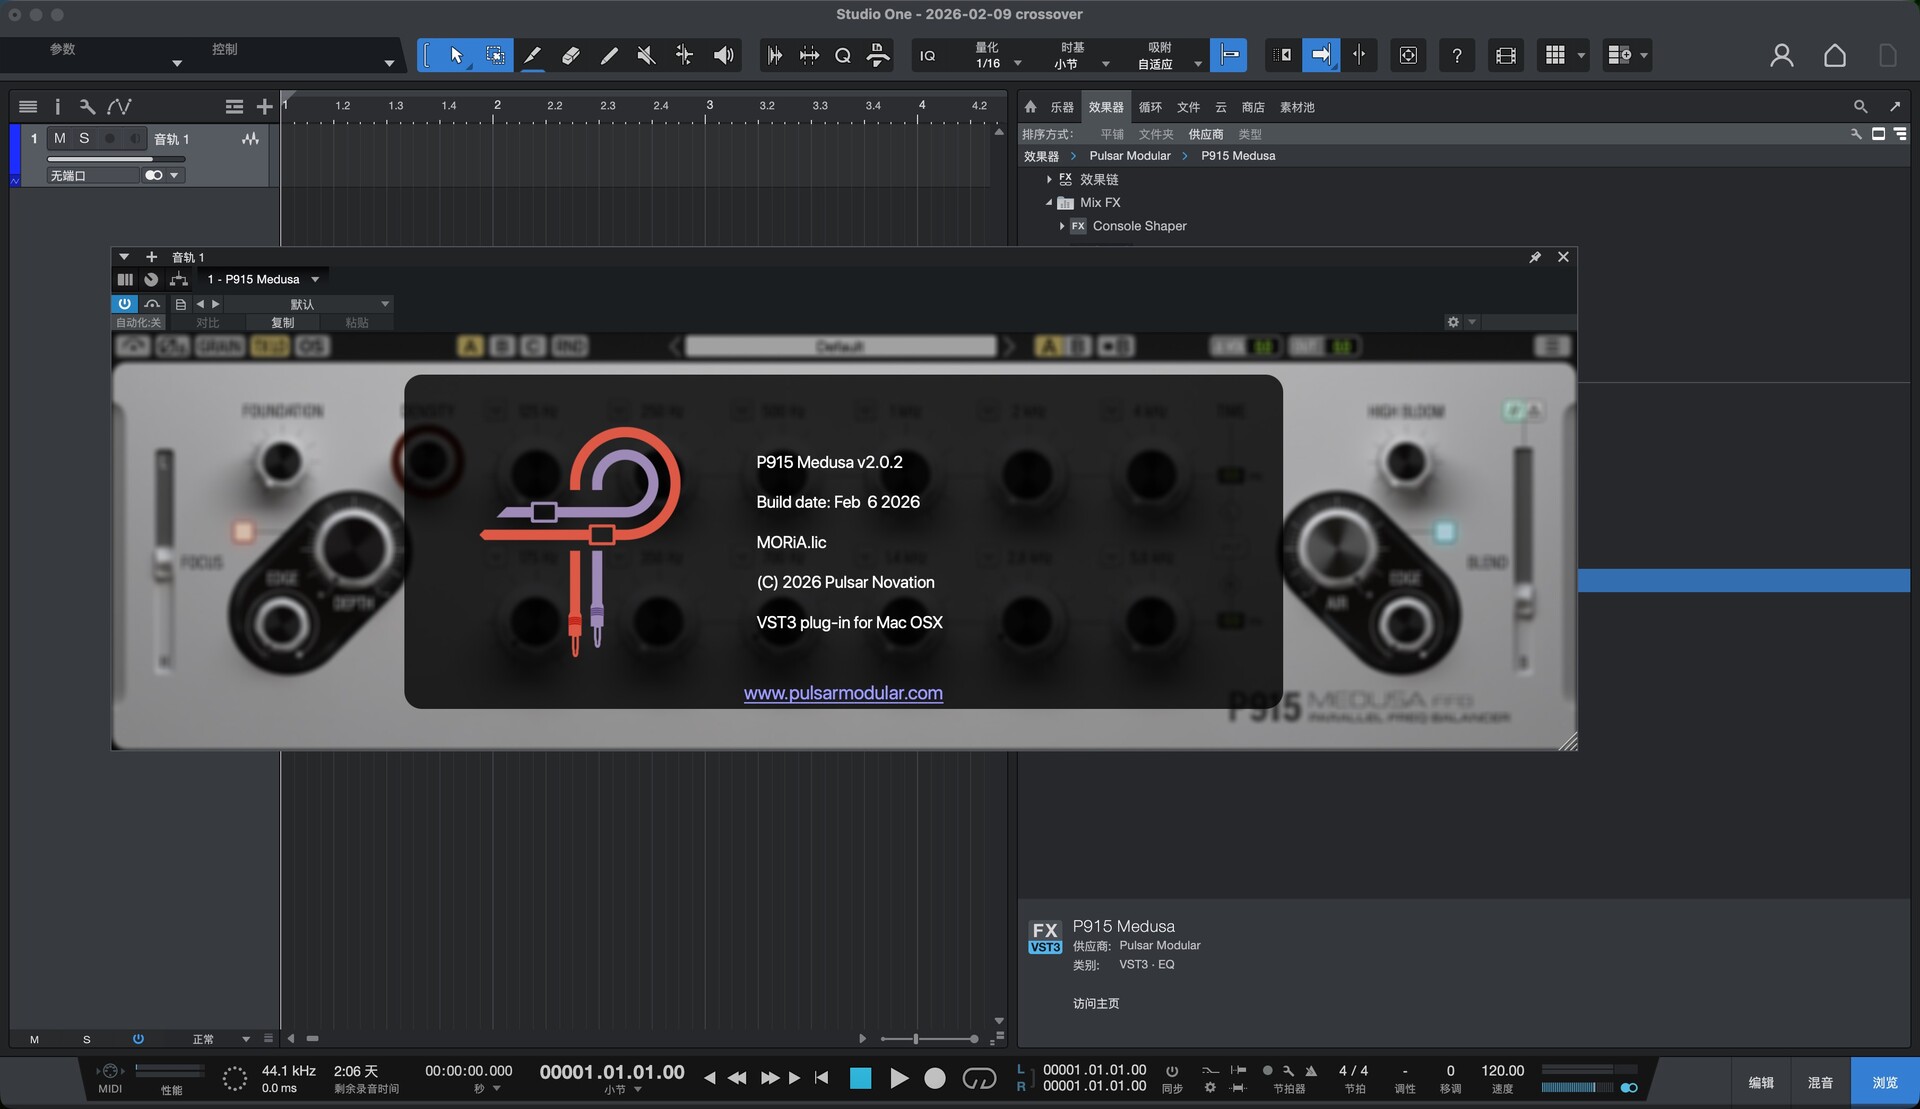
Task: Mute track 1 with M button
Action: (x=60, y=139)
